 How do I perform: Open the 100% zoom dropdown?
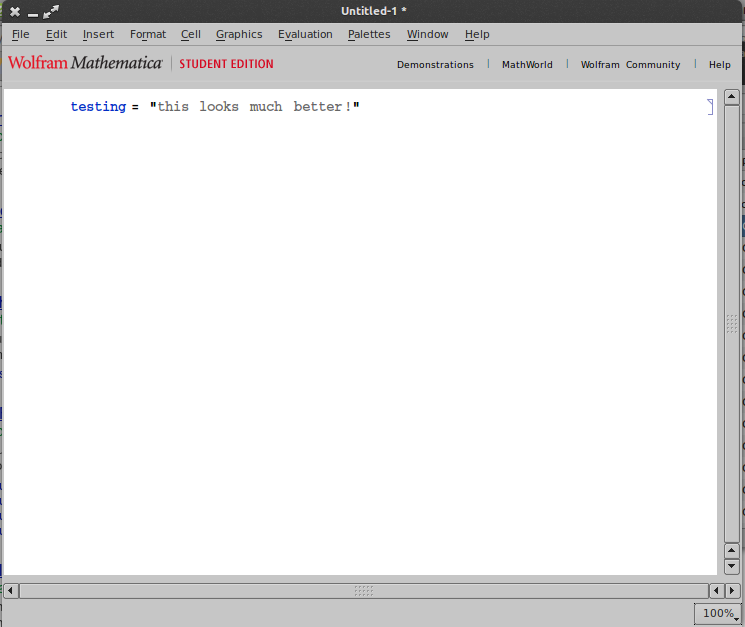718,613
